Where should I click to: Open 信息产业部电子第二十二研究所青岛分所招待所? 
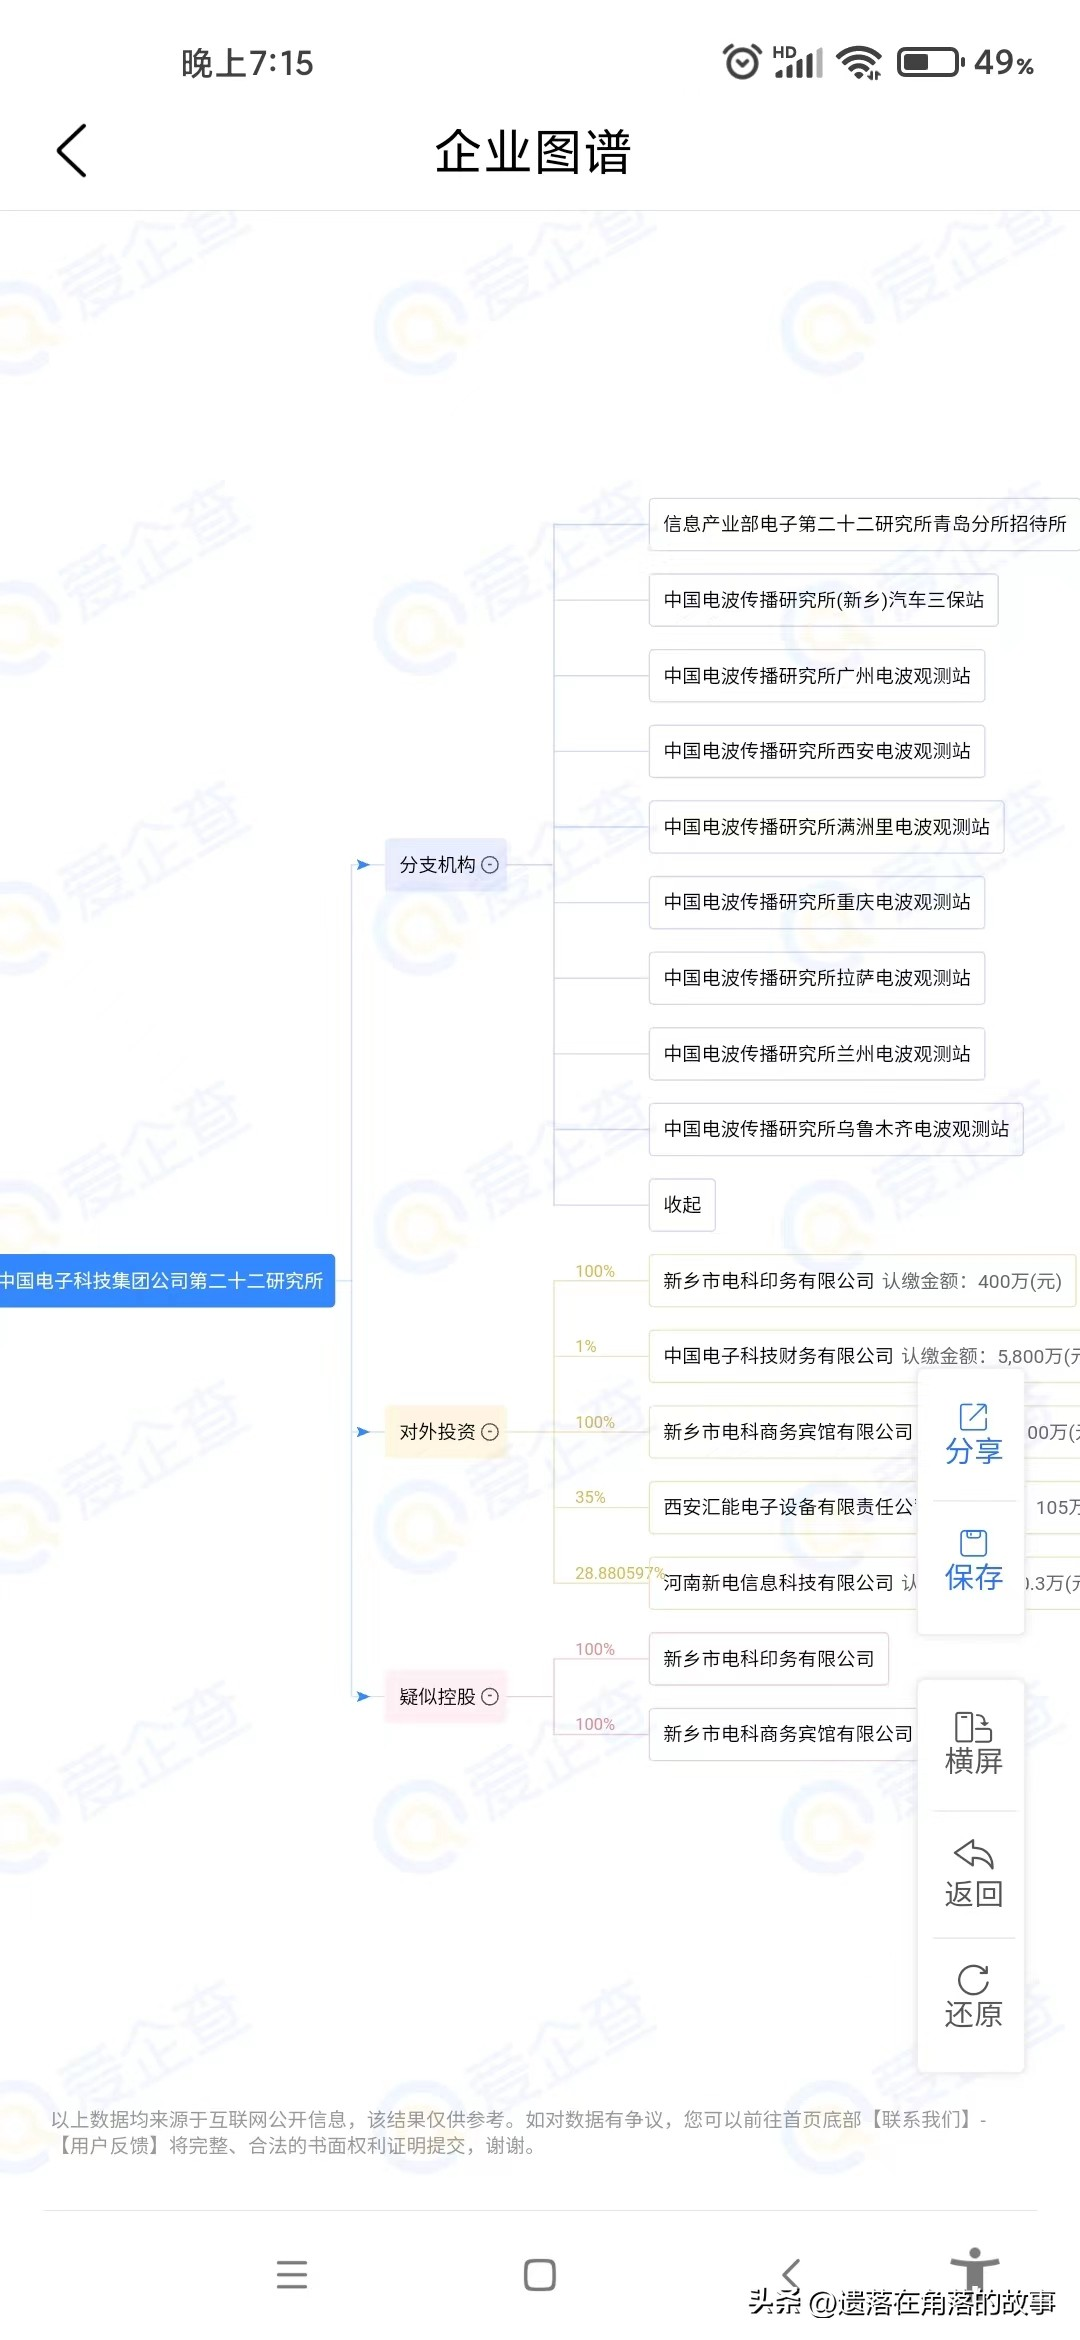[864, 524]
